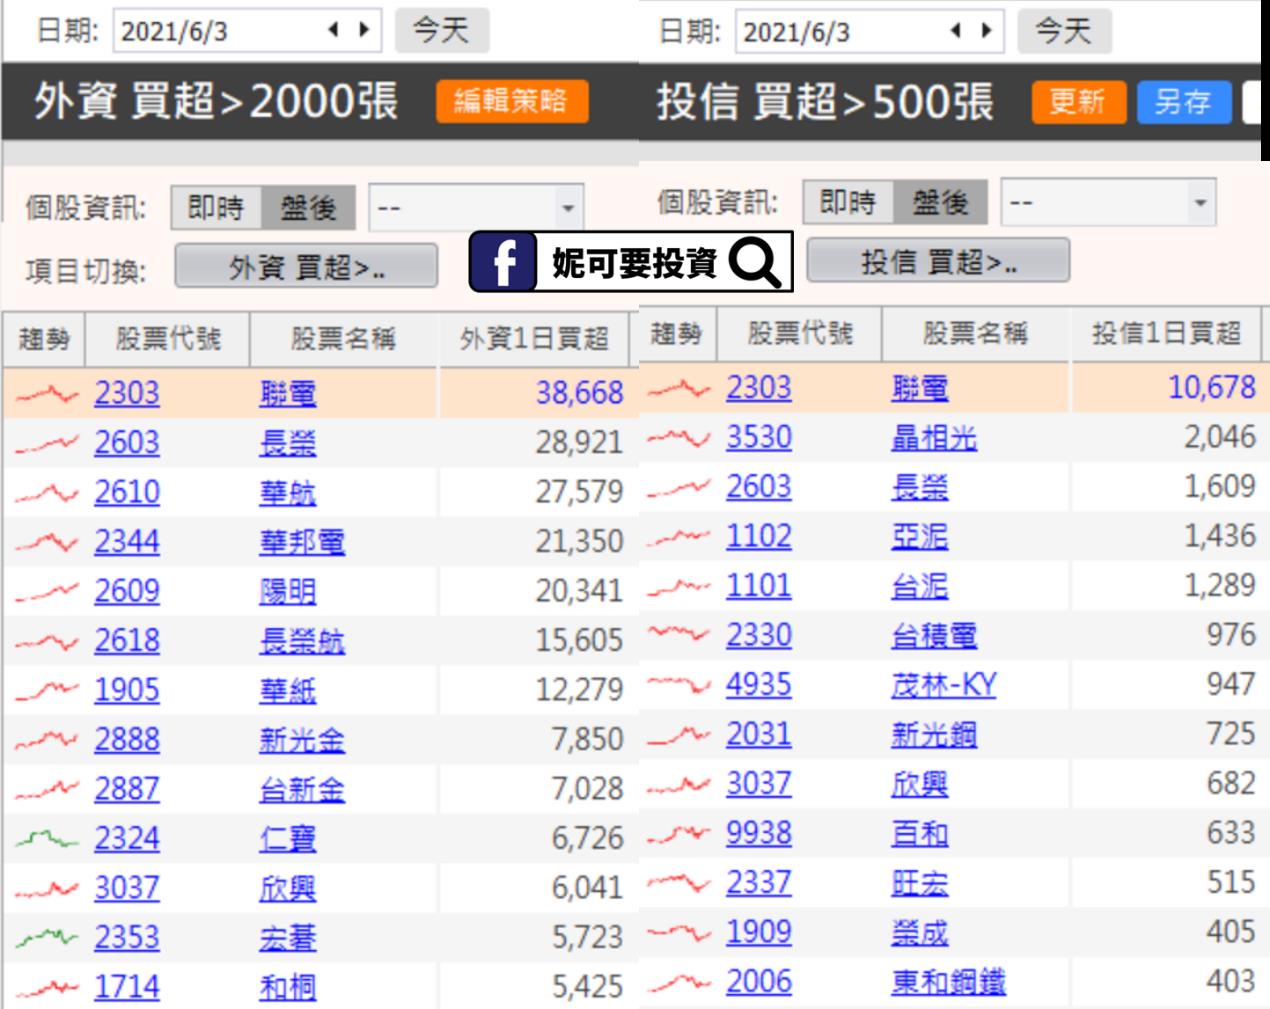Image resolution: width=1270 pixels, height=1009 pixels.
Task: Open the trend sparkline for 華邦電 2344
Action: (x=46, y=542)
